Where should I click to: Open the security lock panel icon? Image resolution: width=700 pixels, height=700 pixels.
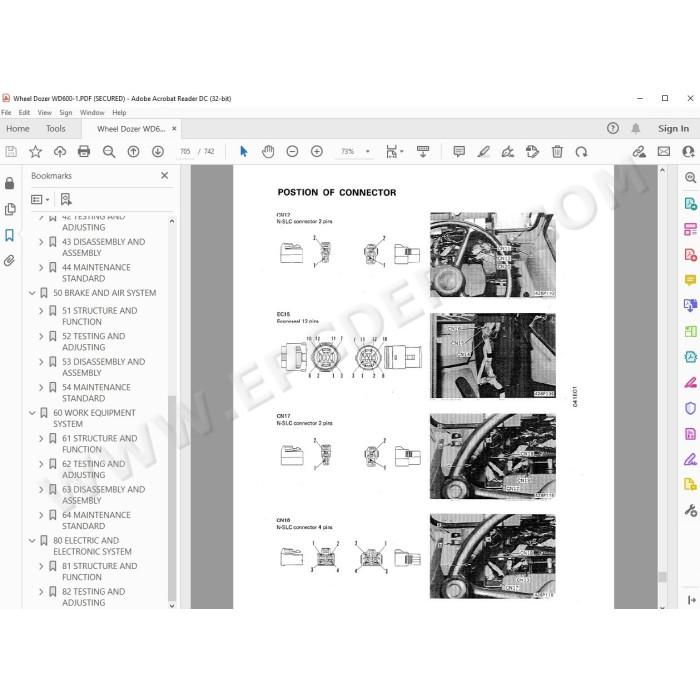pos(9,183)
